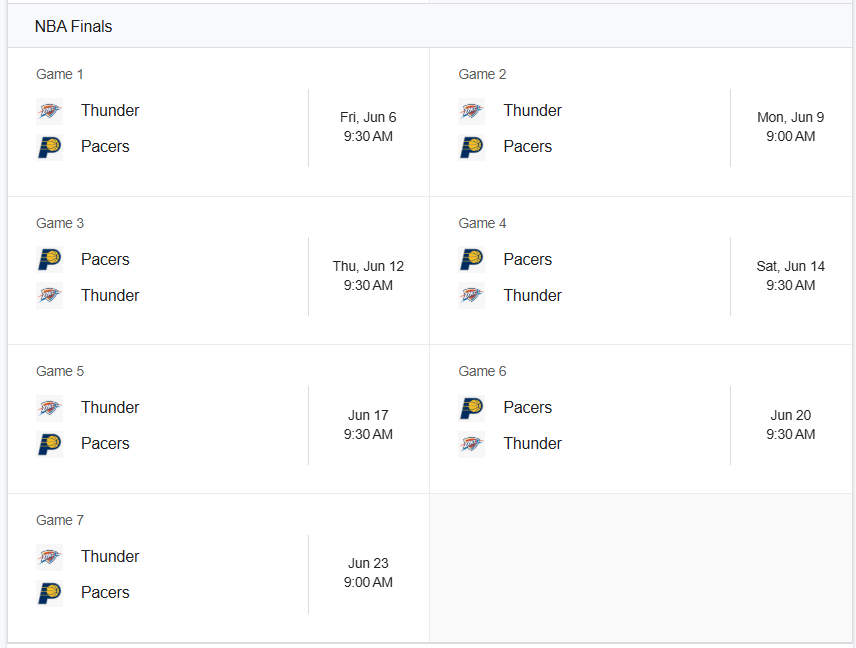Click Thunder logo in Game 4
Screen dimensions: 856x648
pyautogui.click(x=472, y=295)
